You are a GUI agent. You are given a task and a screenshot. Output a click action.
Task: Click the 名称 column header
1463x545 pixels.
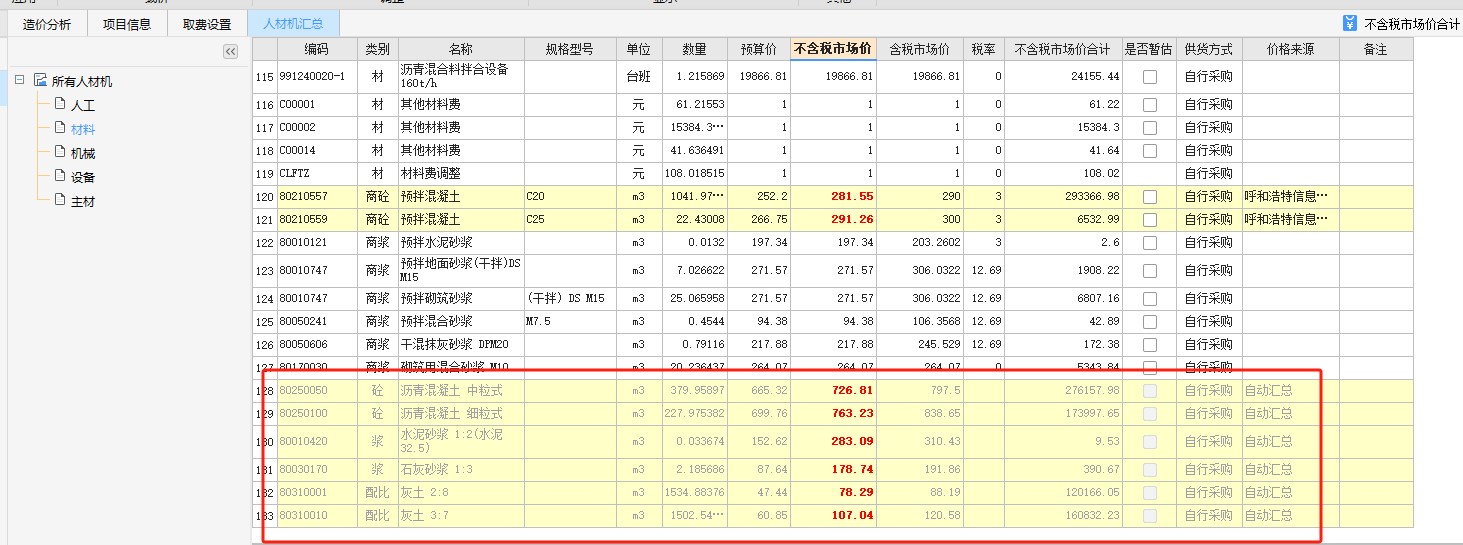[x=461, y=49]
